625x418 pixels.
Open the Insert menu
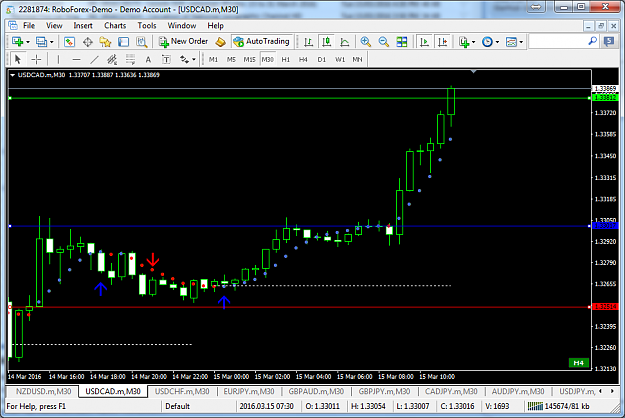(x=83, y=26)
